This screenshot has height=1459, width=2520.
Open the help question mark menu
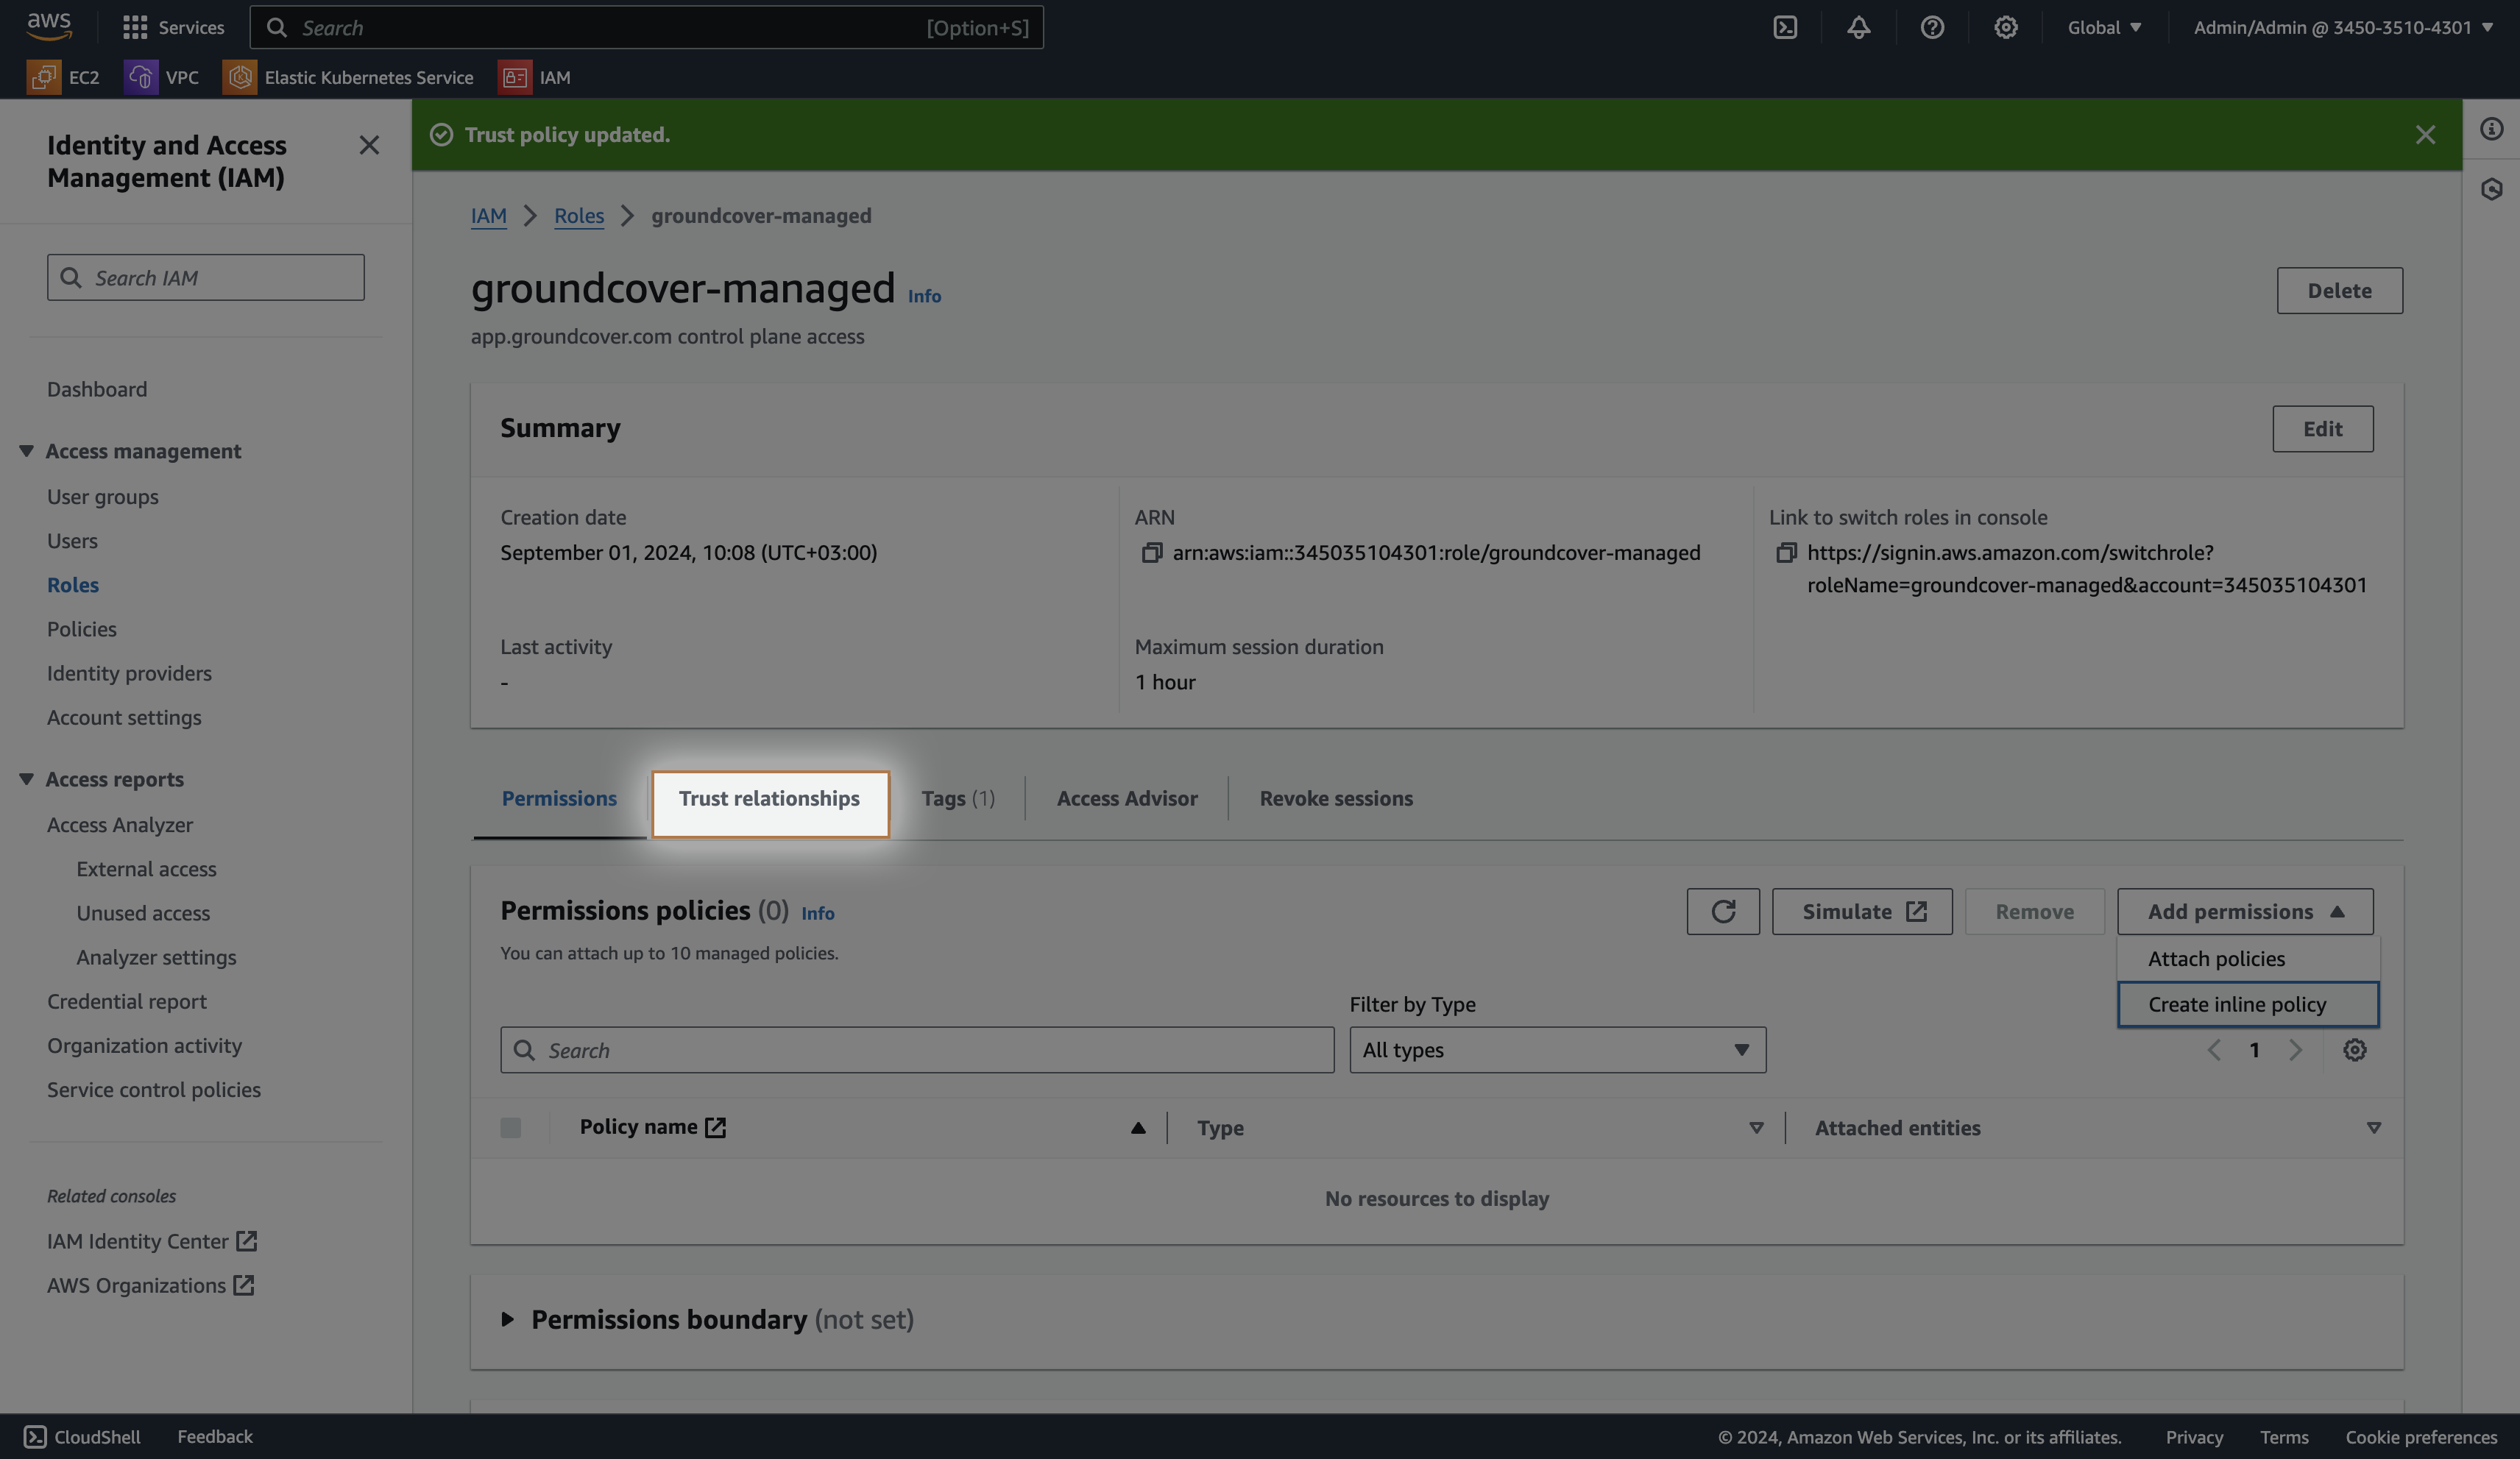click(1932, 27)
